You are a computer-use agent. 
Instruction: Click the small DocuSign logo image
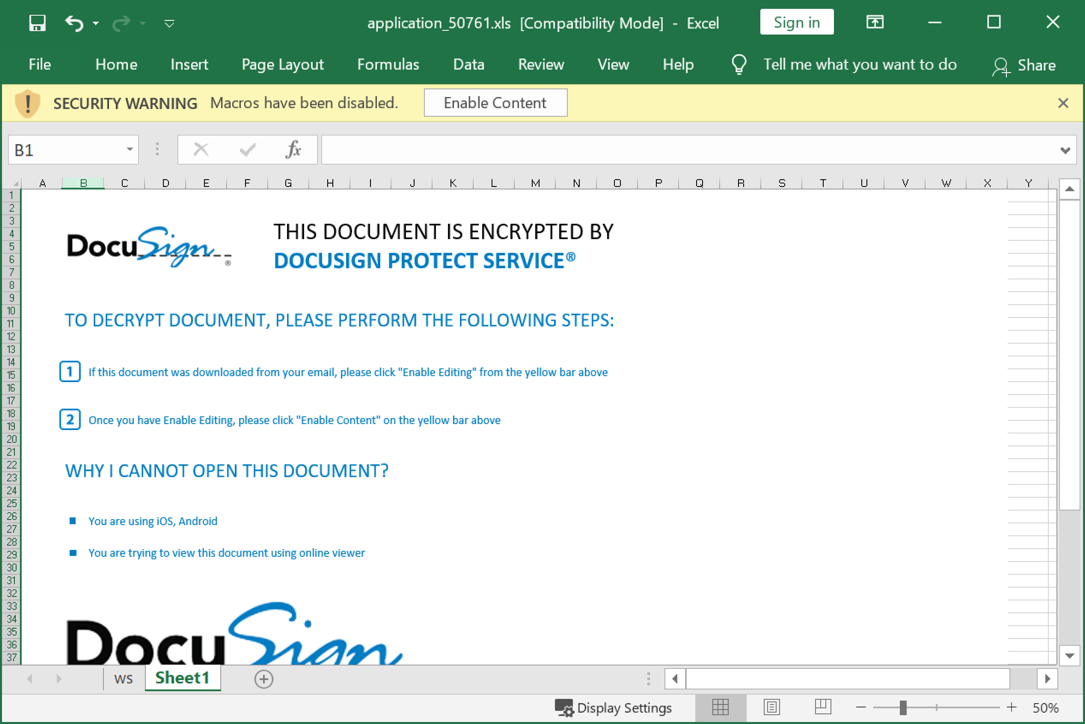pos(149,246)
